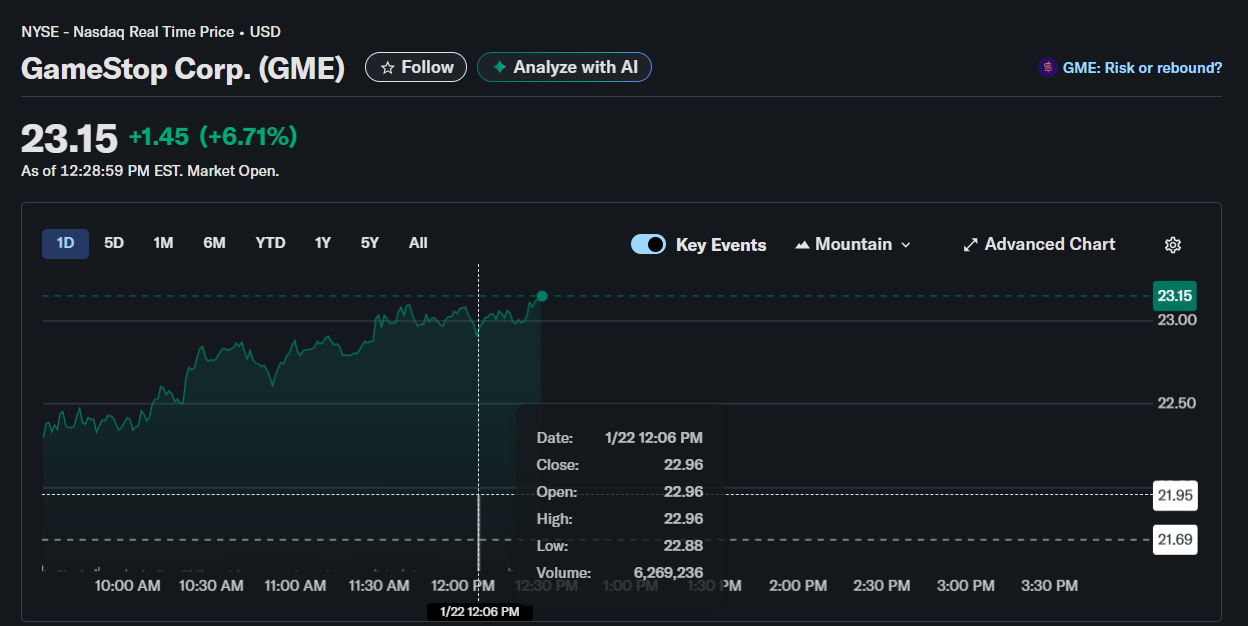Image resolution: width=1248 pixels, height=626 pixels.
Task: Toggle Key Events switch off
Action: [x=648, y=244]
